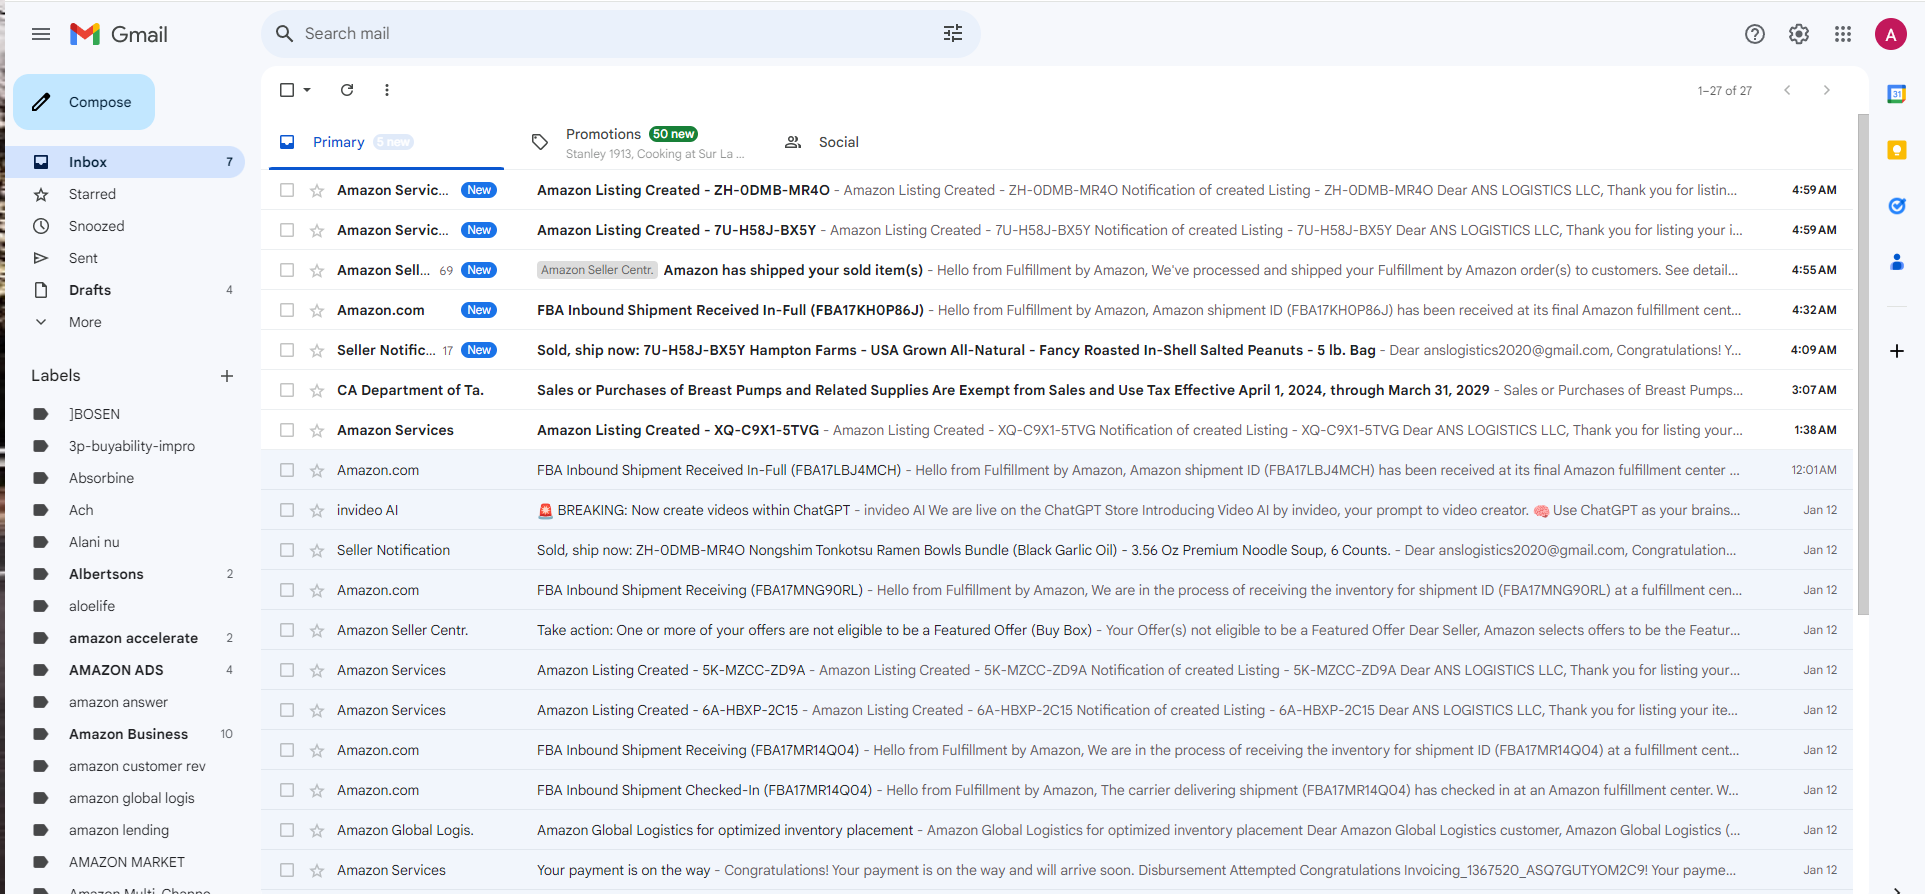This screenshot has height=894, width=1925.
Task: Tick checkbox for invideo AI email
Action: (287, 510)
